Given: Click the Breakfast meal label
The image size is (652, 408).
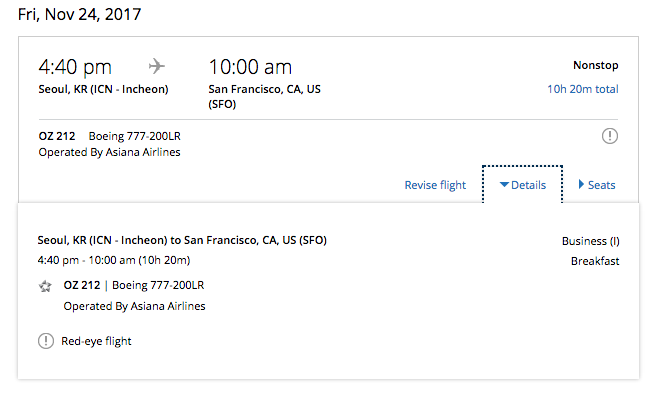Looking at the screenshot, I should click(595, 261).
